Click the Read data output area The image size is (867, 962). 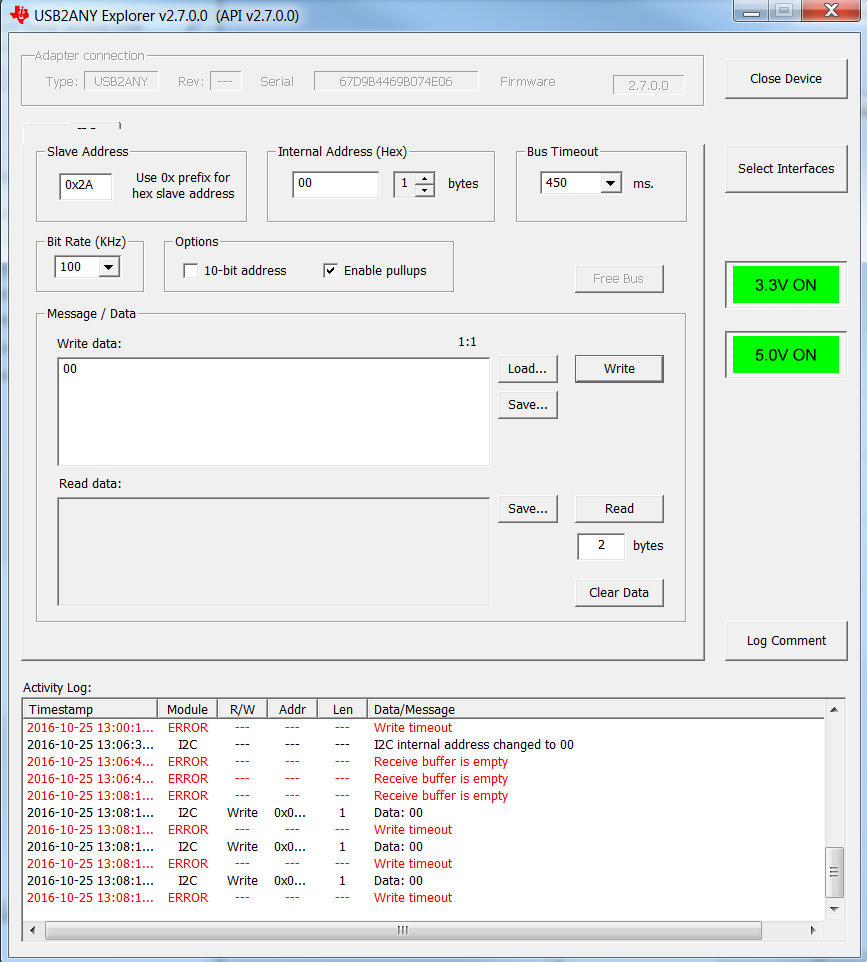[x=274, y=552]
